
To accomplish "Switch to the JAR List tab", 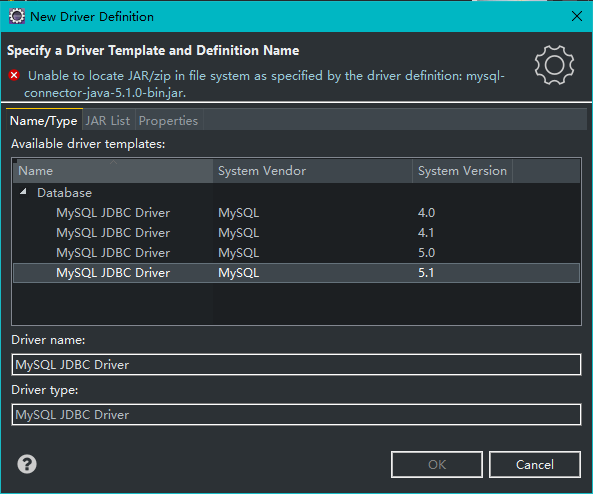I will pyautogui.click(x=108, y=121).
